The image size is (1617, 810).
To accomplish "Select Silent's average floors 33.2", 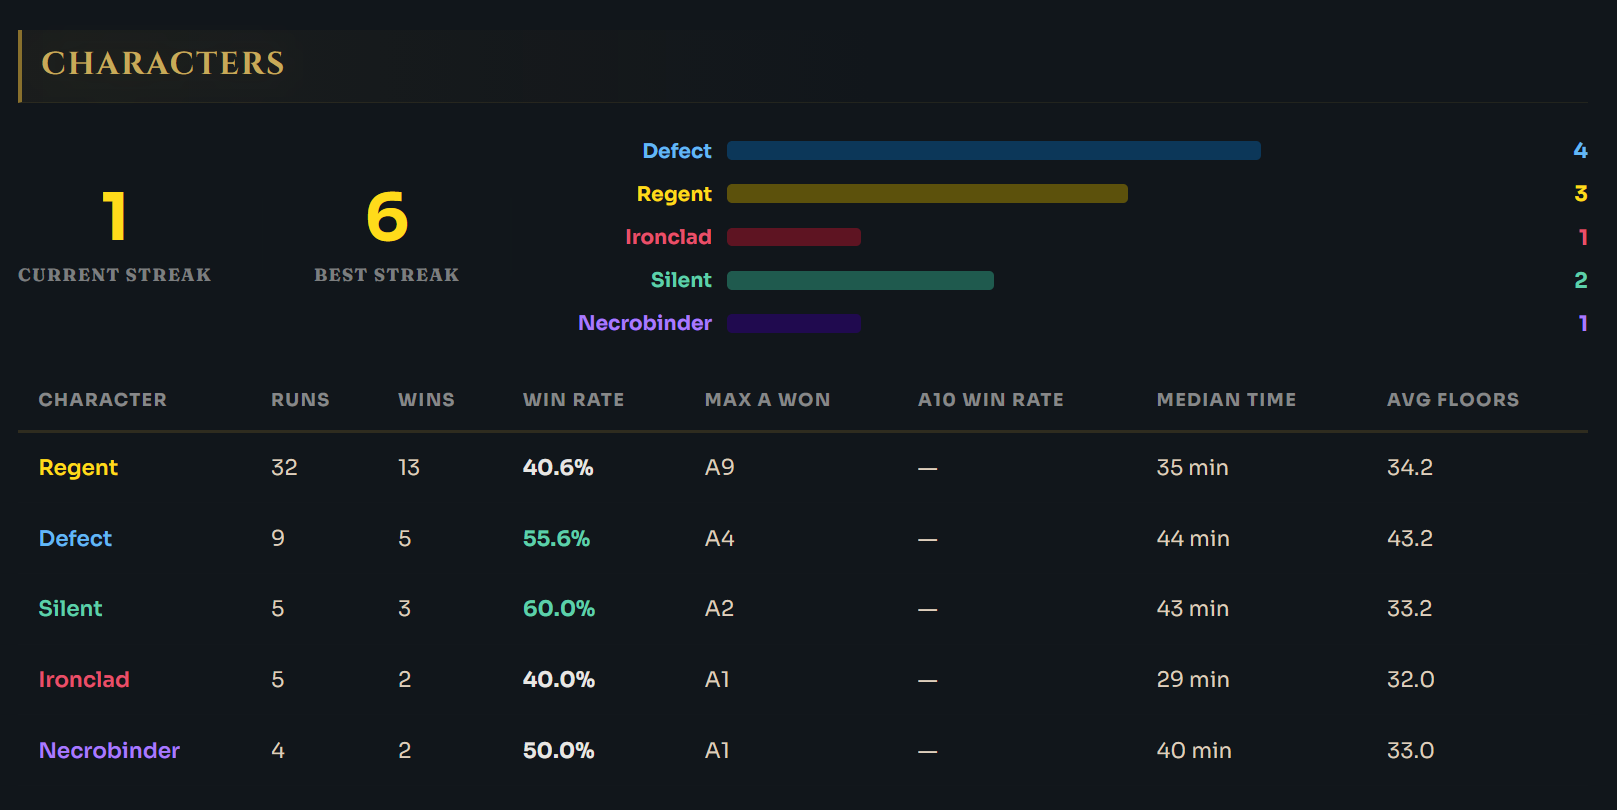I will [1410, 609].
